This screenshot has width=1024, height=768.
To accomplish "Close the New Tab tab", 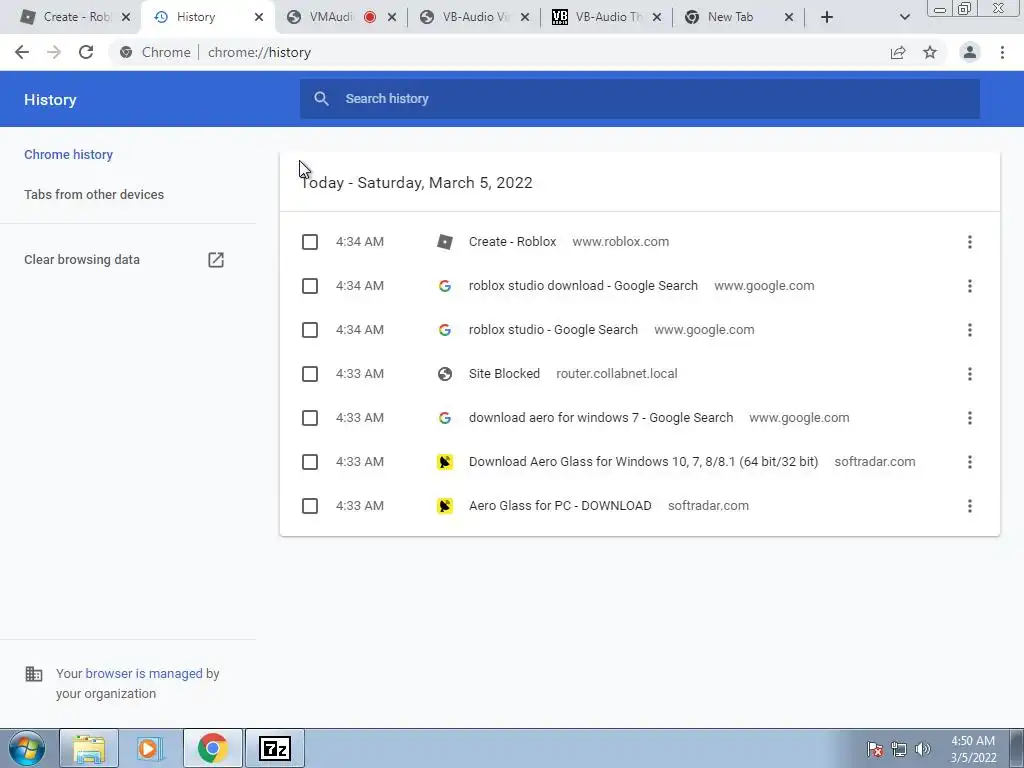I will click(x=789, y=17).
